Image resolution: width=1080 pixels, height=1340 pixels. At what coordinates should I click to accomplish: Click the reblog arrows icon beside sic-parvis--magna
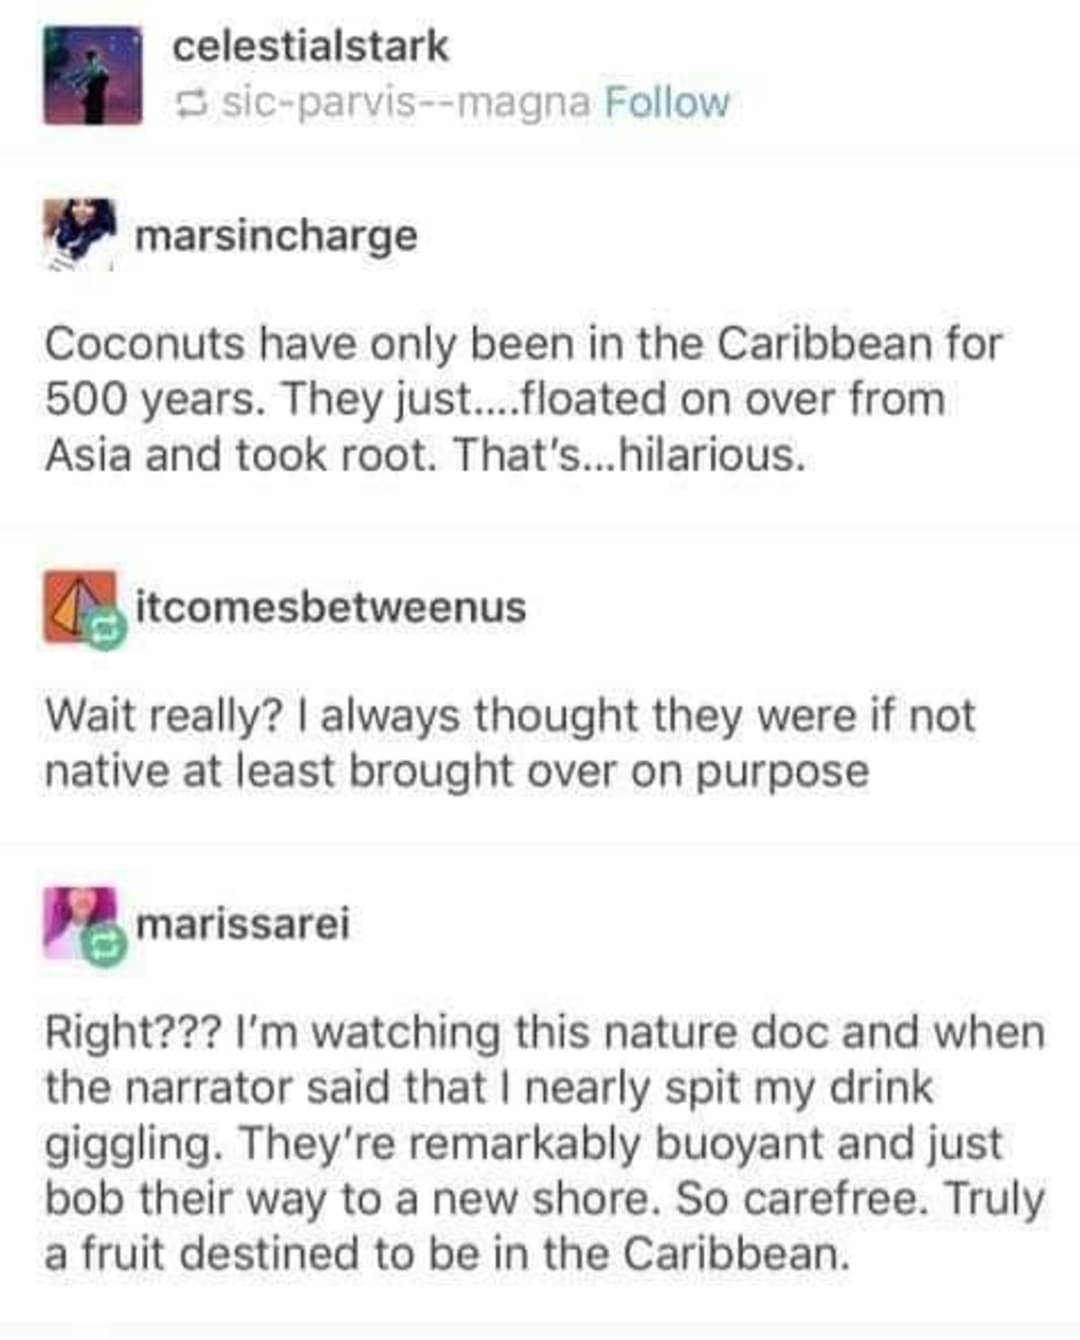point(189,103)
